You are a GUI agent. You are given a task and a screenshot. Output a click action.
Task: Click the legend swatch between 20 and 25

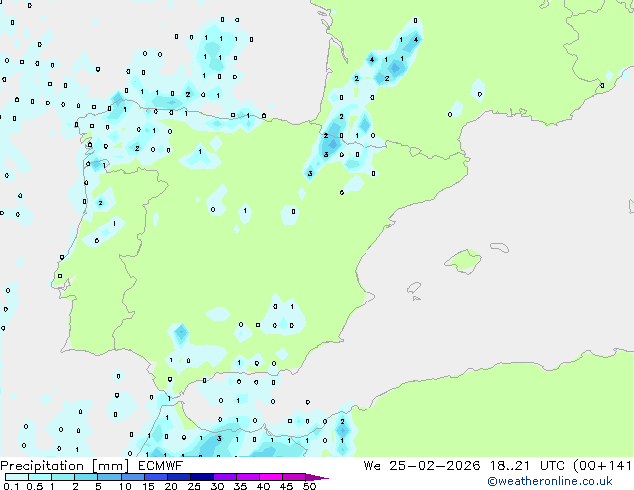(179, 477)
